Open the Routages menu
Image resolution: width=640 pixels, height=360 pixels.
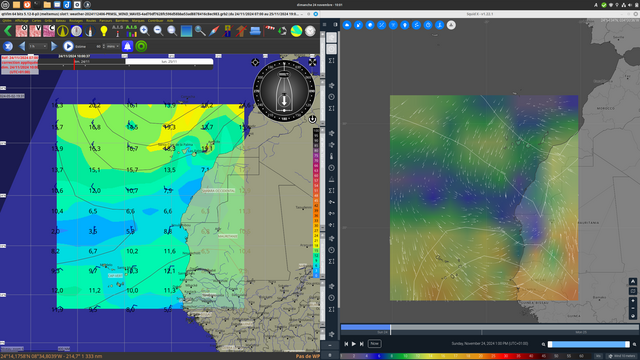click(76, 20)
